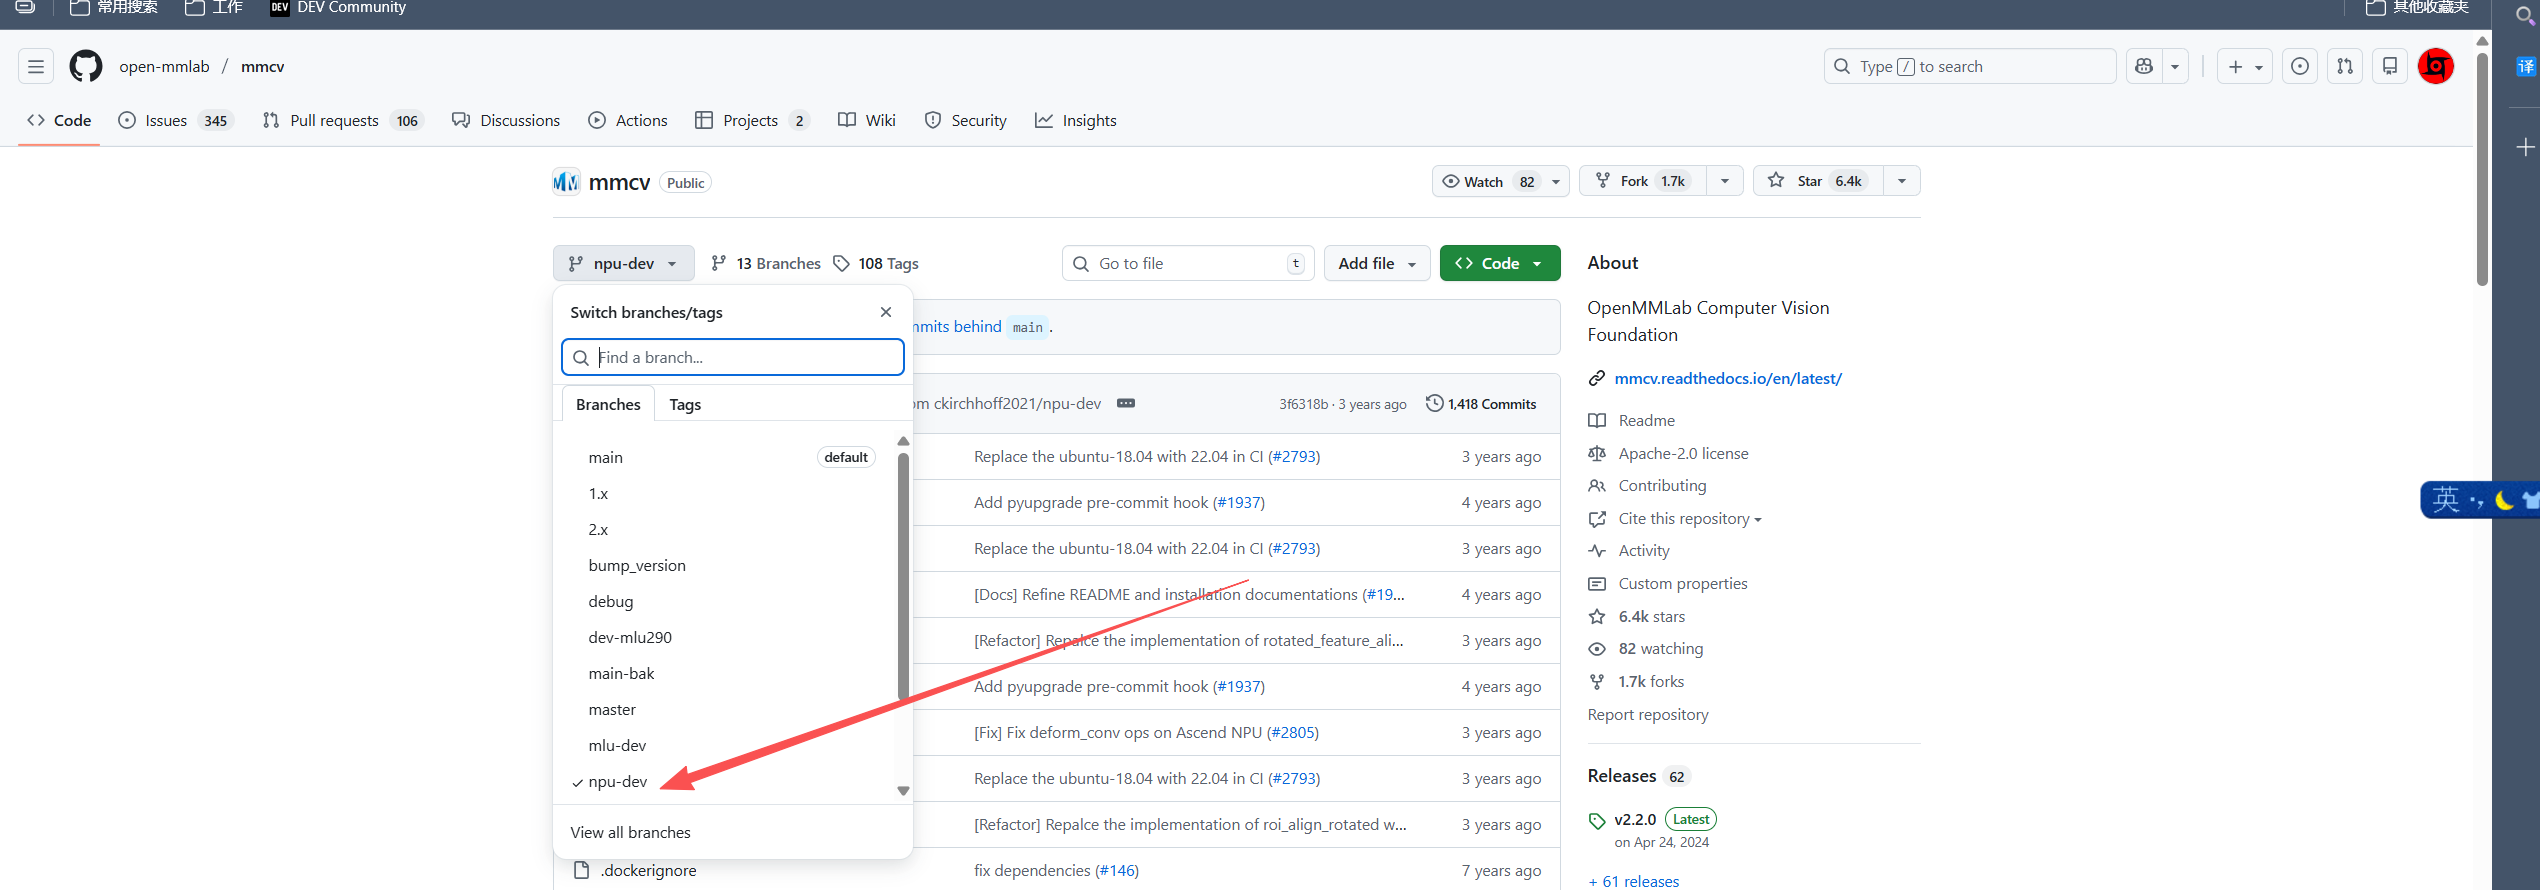Open the Insights repository tab
Image resolution: width=2540 pixels, height=890 pixels.
[1076, 121]
